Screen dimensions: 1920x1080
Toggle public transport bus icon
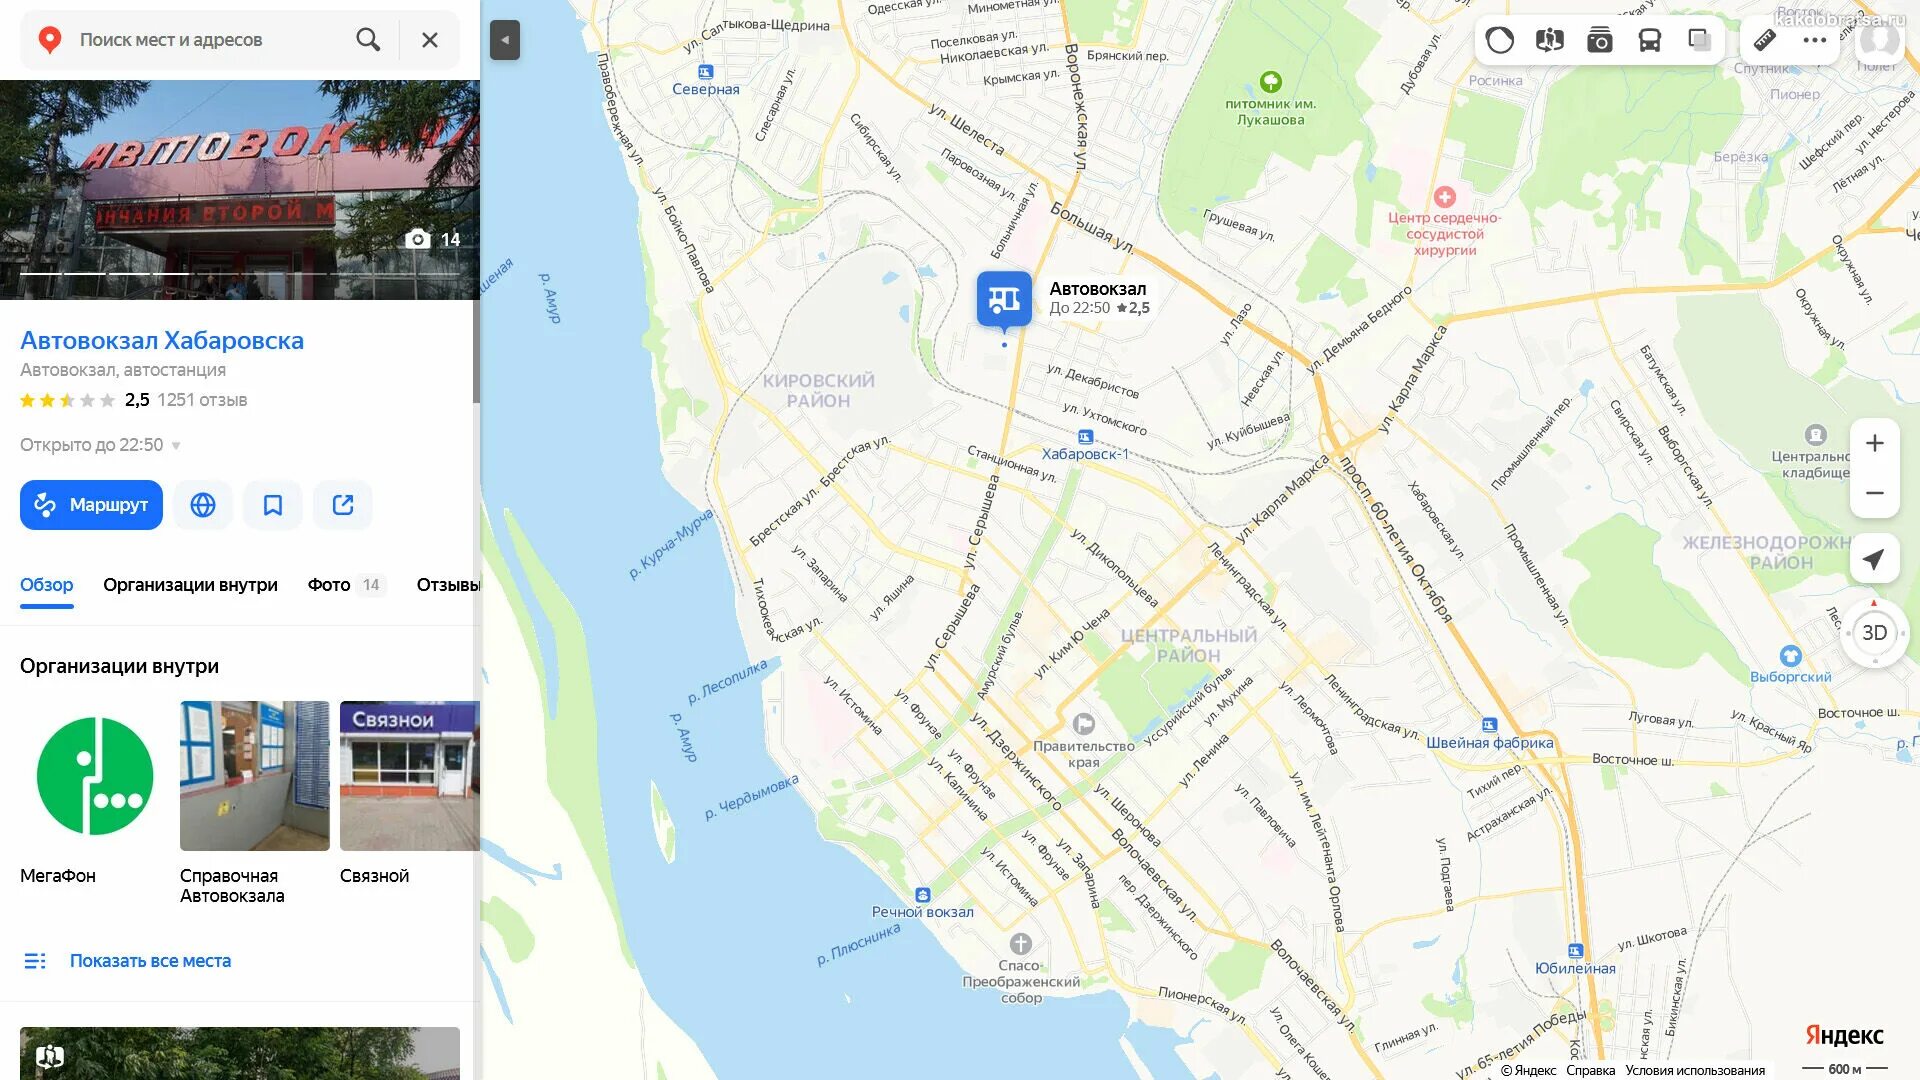(x=1650, y=40)
